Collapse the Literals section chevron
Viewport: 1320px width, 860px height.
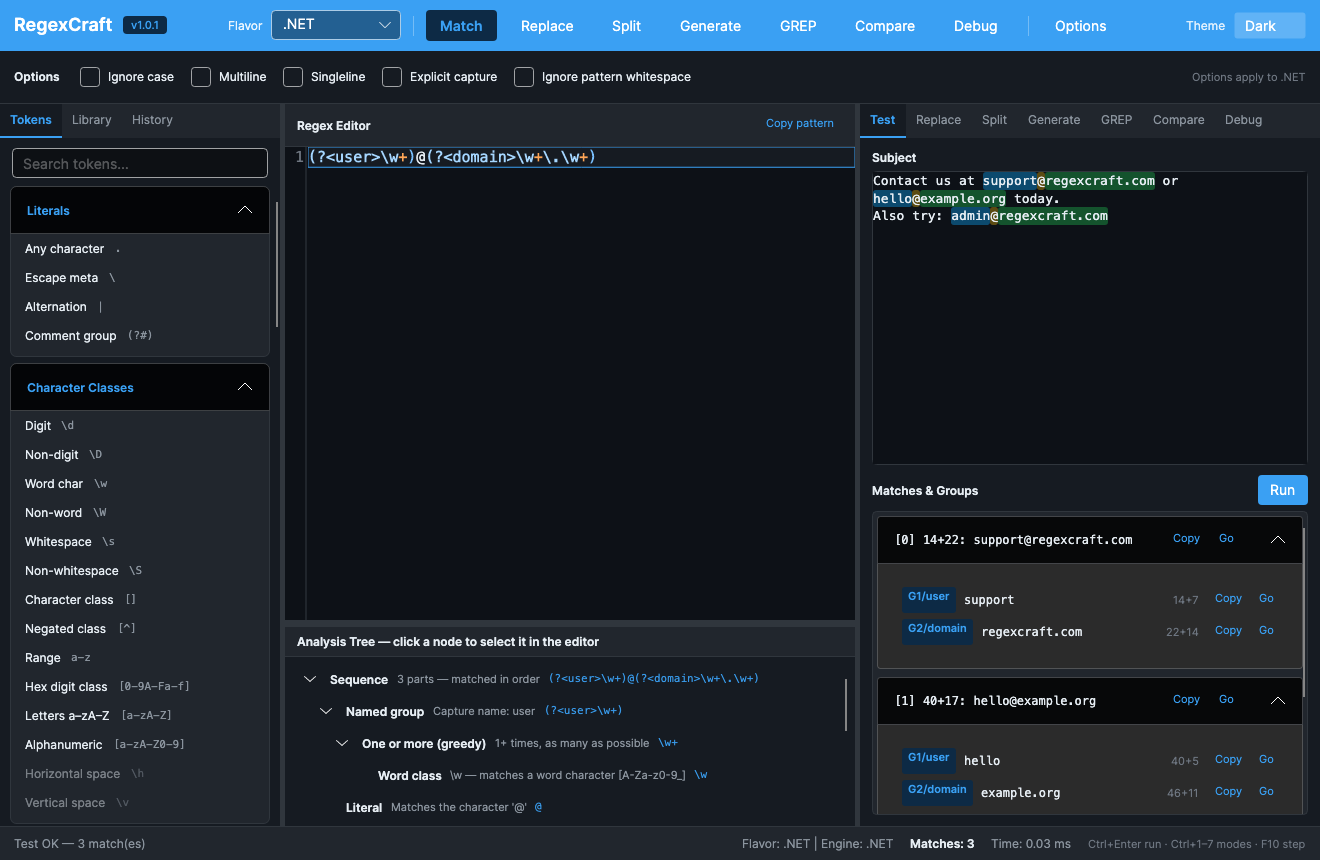(x=245, y=210)
